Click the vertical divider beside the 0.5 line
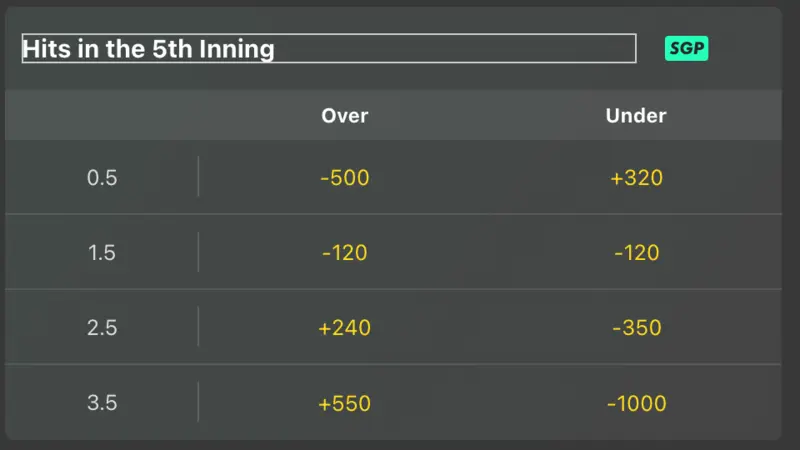The height and width of the screenshot is (450, 800). pos(198,177)
